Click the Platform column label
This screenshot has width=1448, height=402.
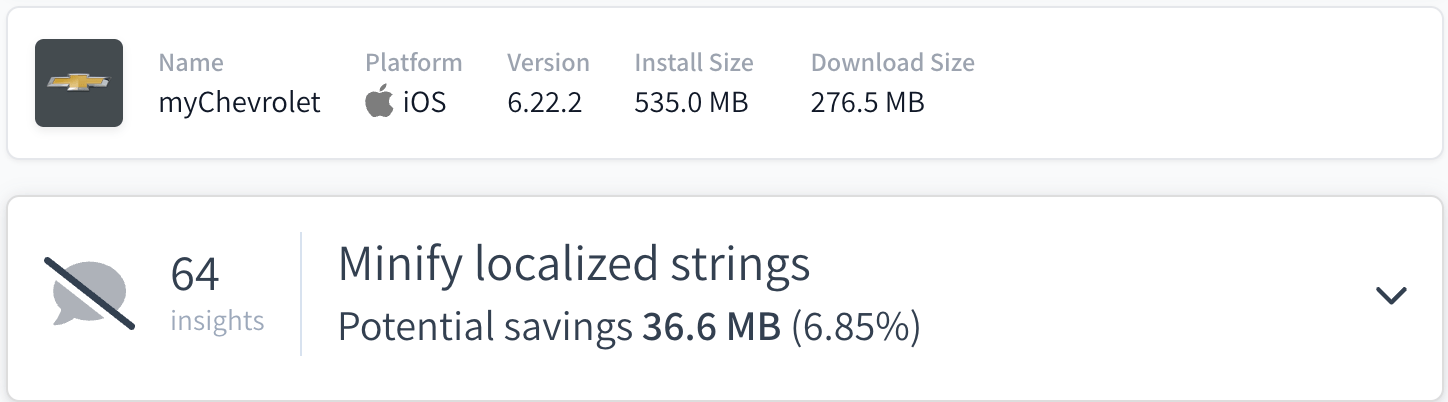pos(413,63)
